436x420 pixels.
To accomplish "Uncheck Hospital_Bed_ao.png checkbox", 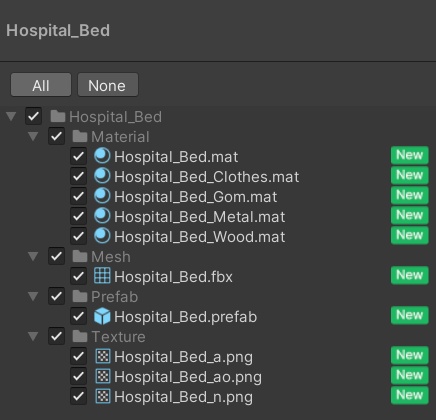I will [x=78, y=376].
